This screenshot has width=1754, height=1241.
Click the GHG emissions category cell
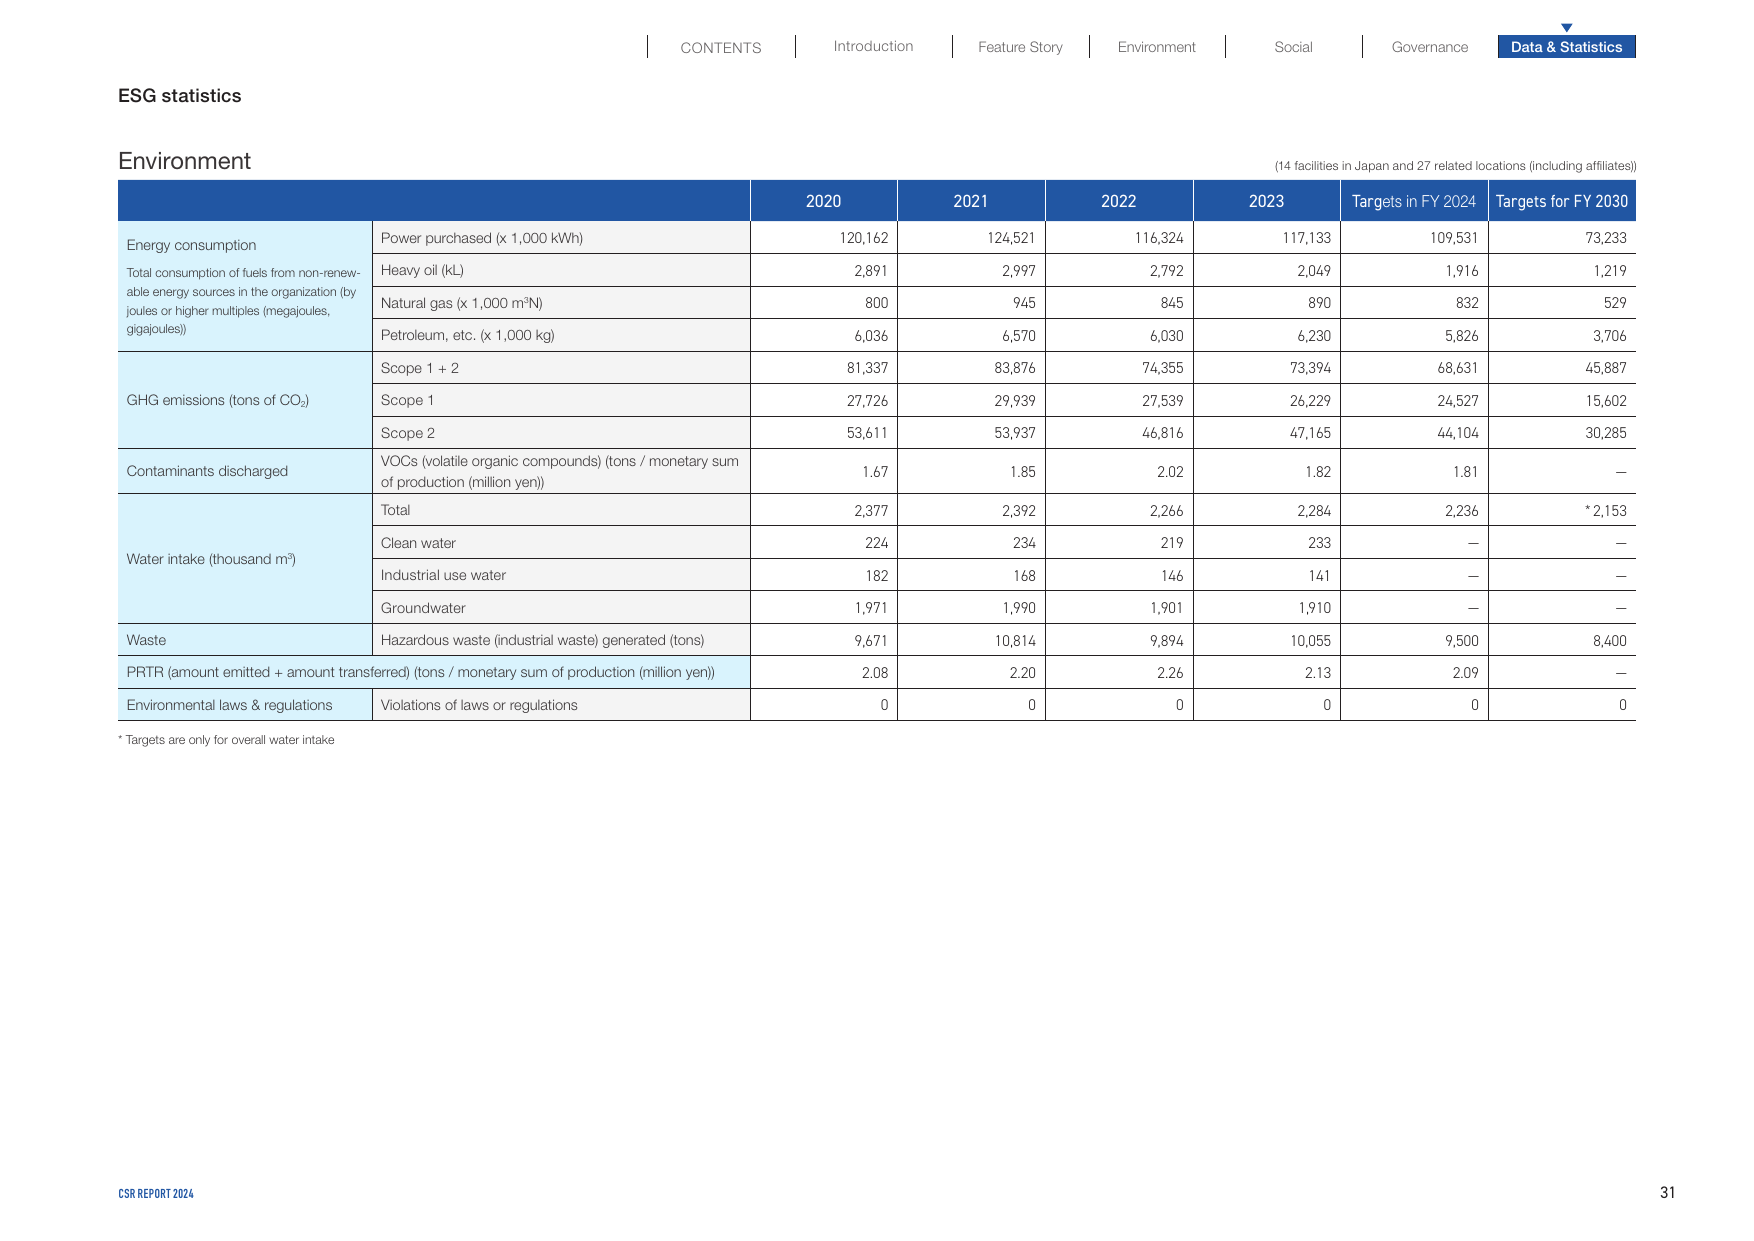click(245, 400)
